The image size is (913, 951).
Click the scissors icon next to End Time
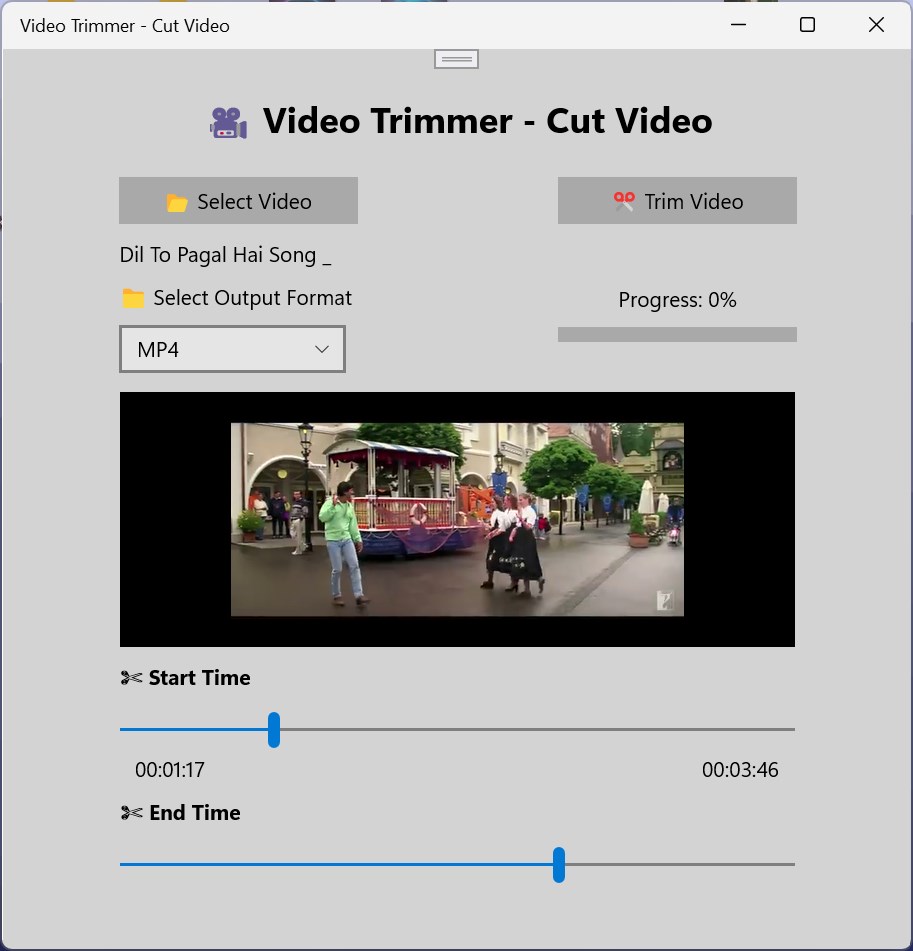point(131,813)
